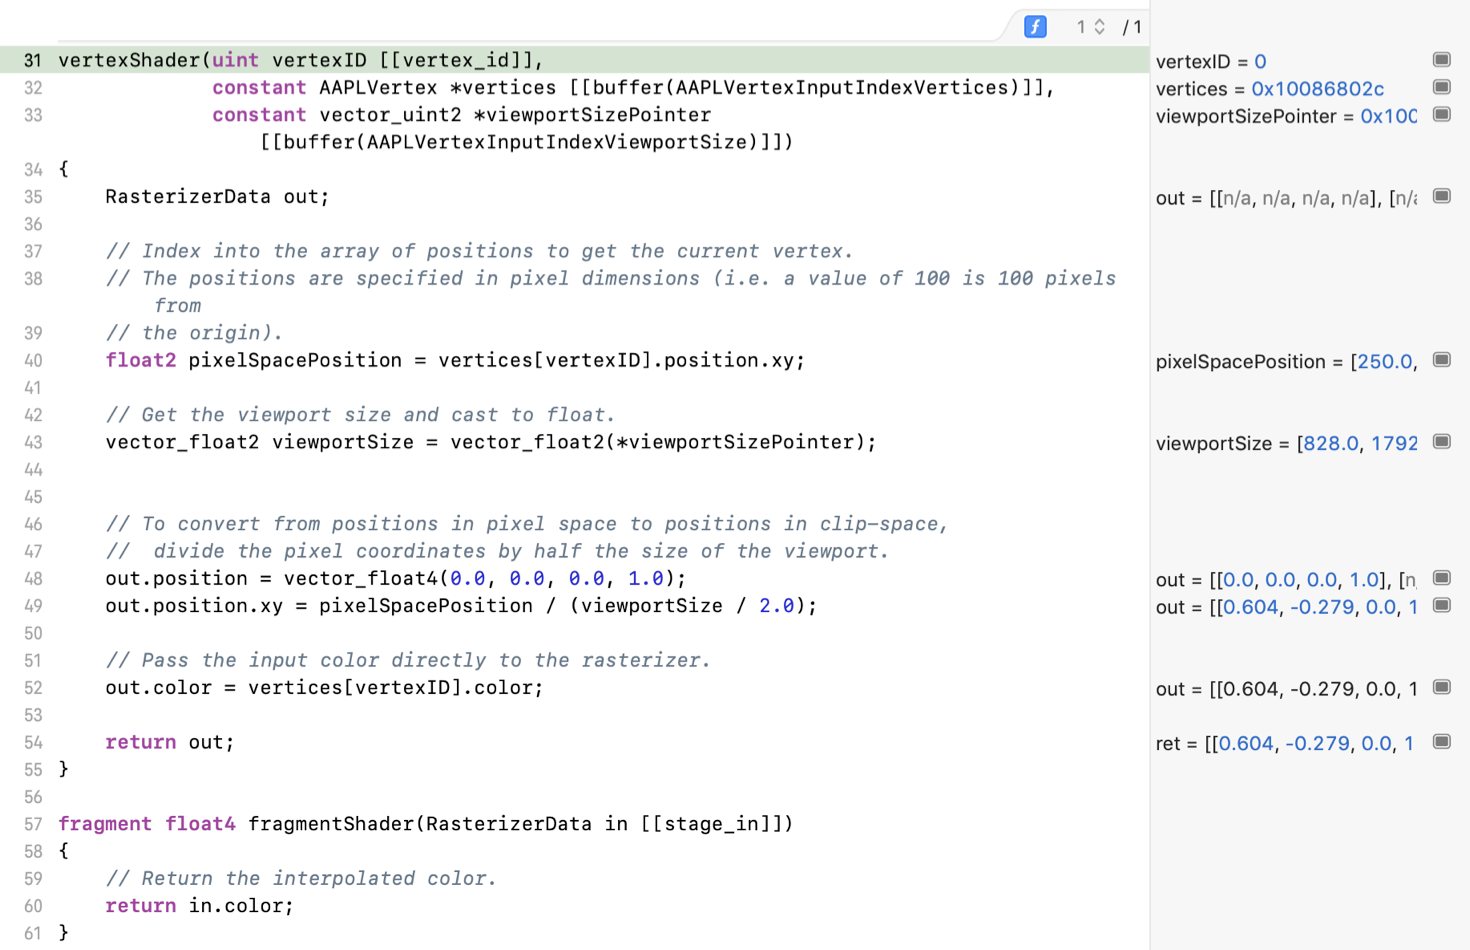The width and height of the screenshot is (1470, 950).
Task: Click the 'pixelSpacePosition = [250.0,' value
Action: point(1286,362)
